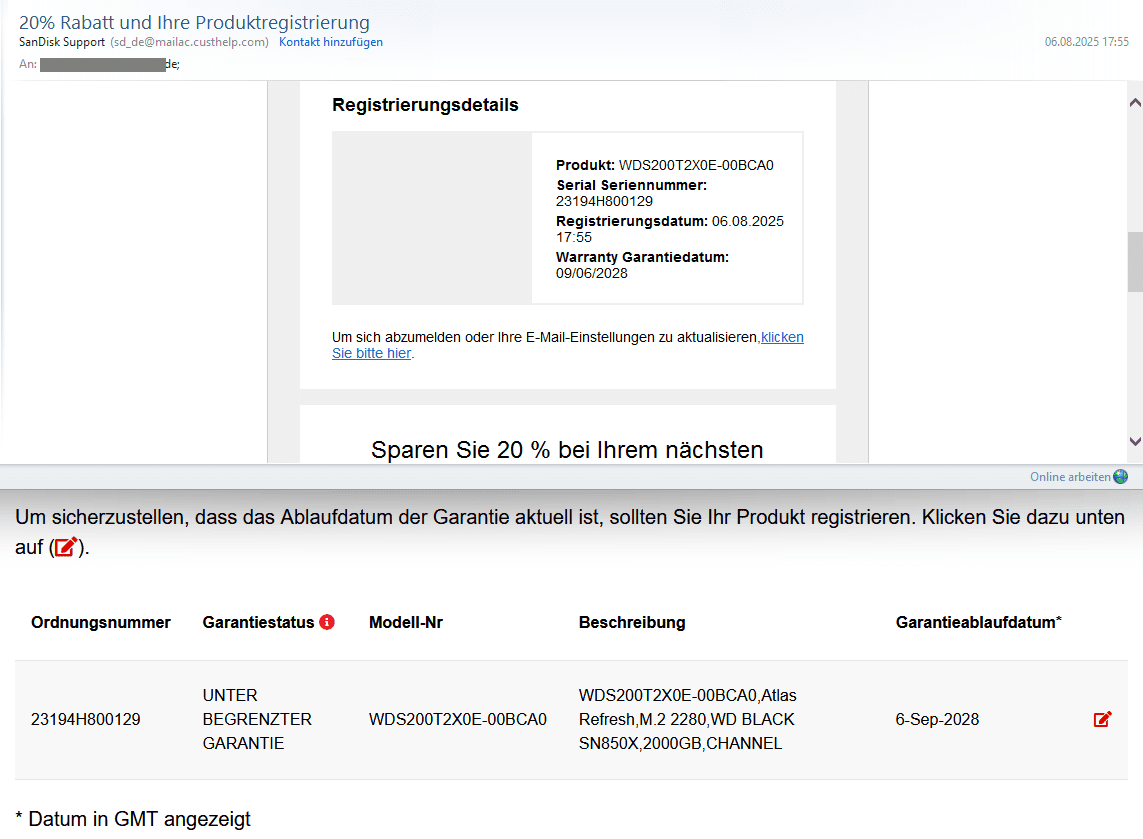Viewport: 1143px width, 839px height.
Task: Click the Ordnungsnummer column header
Action: (x=101, y=623)
